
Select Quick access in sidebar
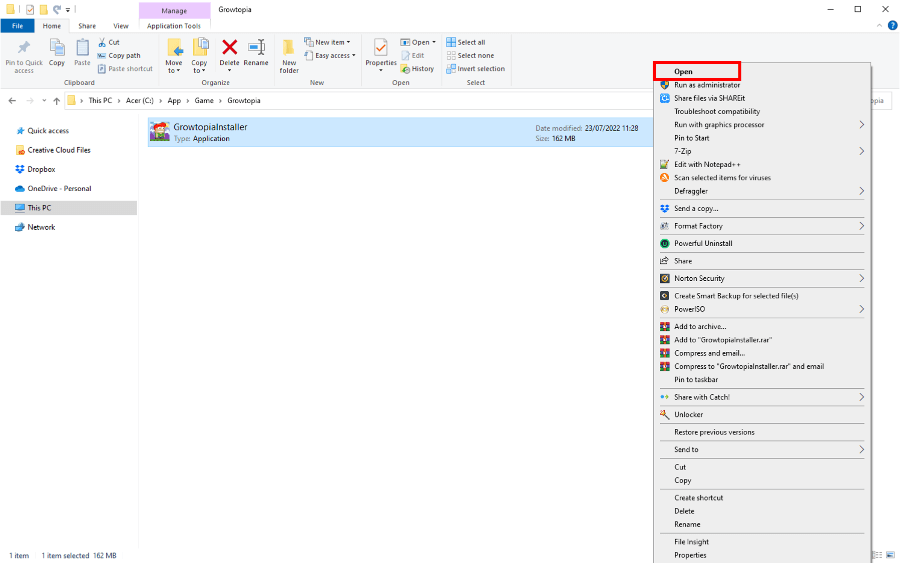pyautogui.click(x=48, y=131)
